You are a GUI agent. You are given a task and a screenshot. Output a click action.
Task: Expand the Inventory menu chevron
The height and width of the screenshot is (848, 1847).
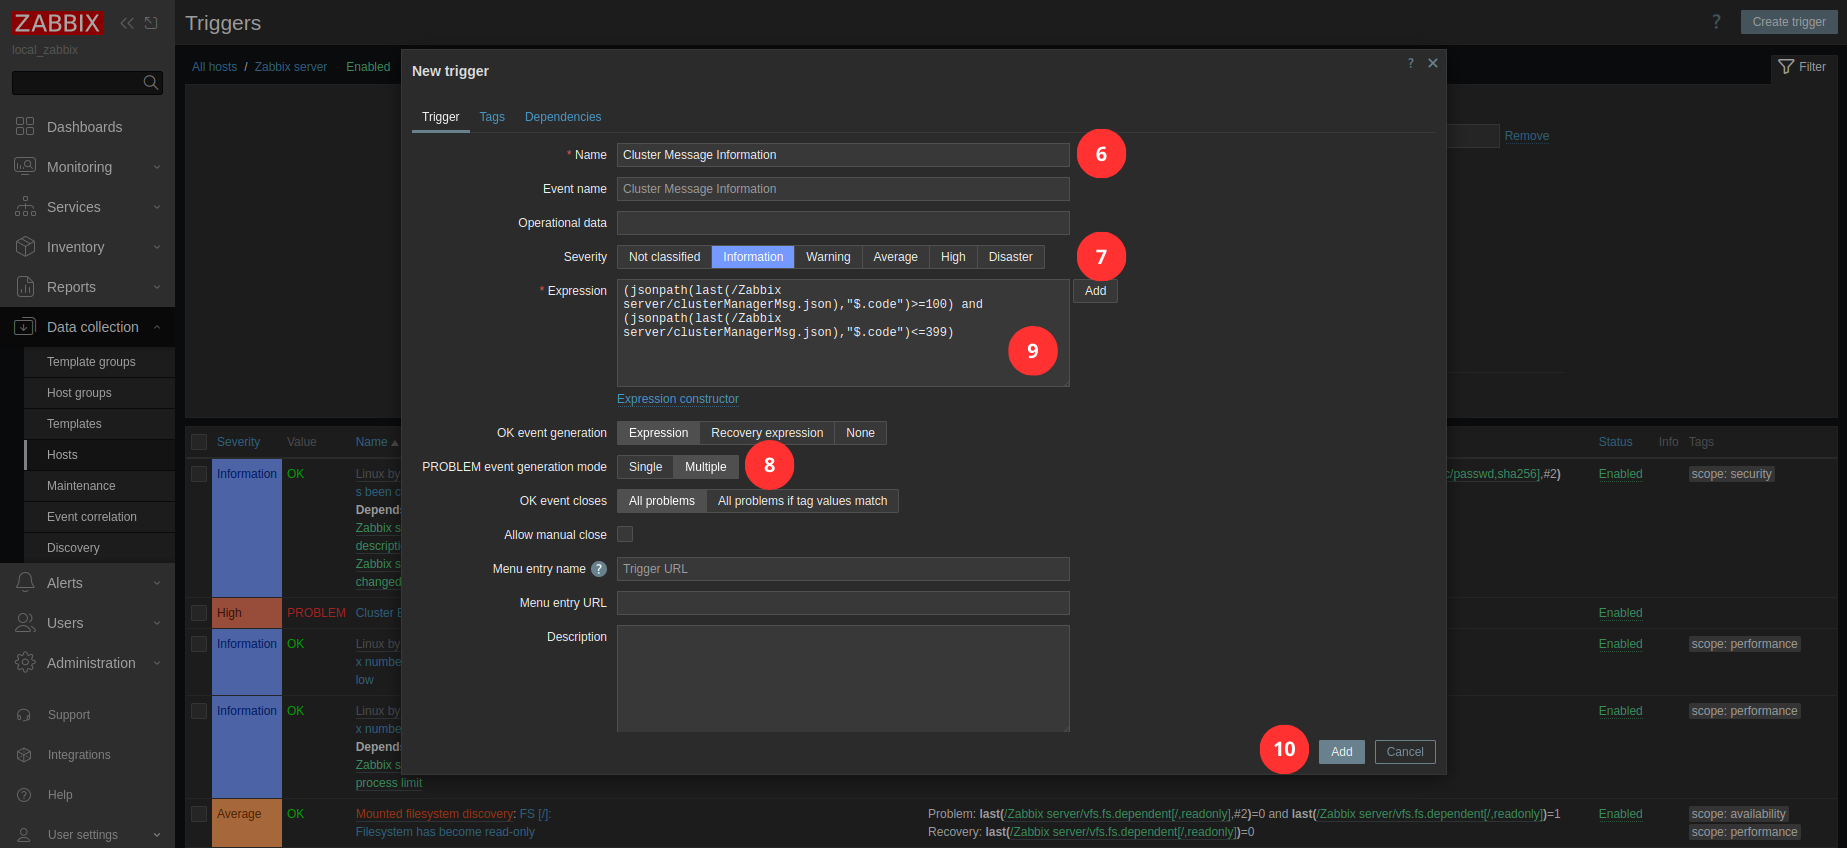(x=157, y=247)
